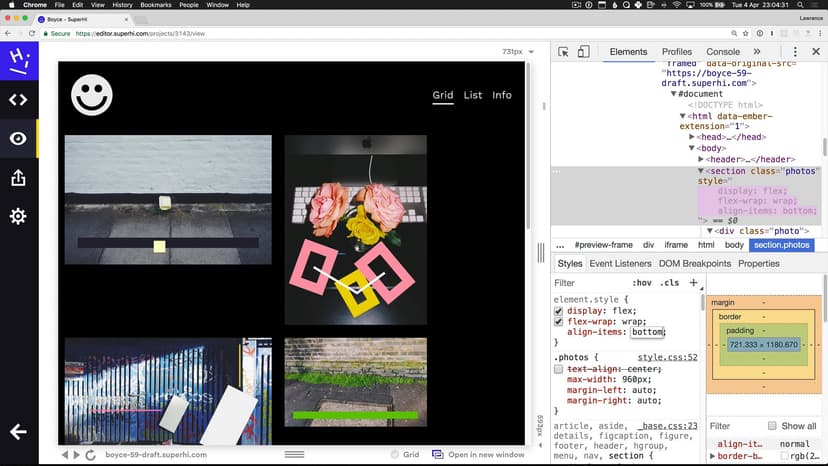Viewport: 828px width, 466px height.
Task: Toggle the device toolbar icon in DevTools
Action: coord(585,52)
